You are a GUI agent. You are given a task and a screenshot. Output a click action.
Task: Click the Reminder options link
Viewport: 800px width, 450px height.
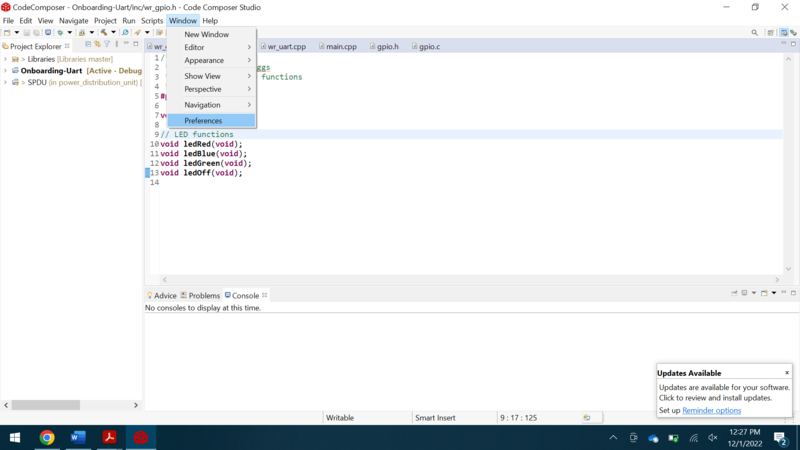711,410
